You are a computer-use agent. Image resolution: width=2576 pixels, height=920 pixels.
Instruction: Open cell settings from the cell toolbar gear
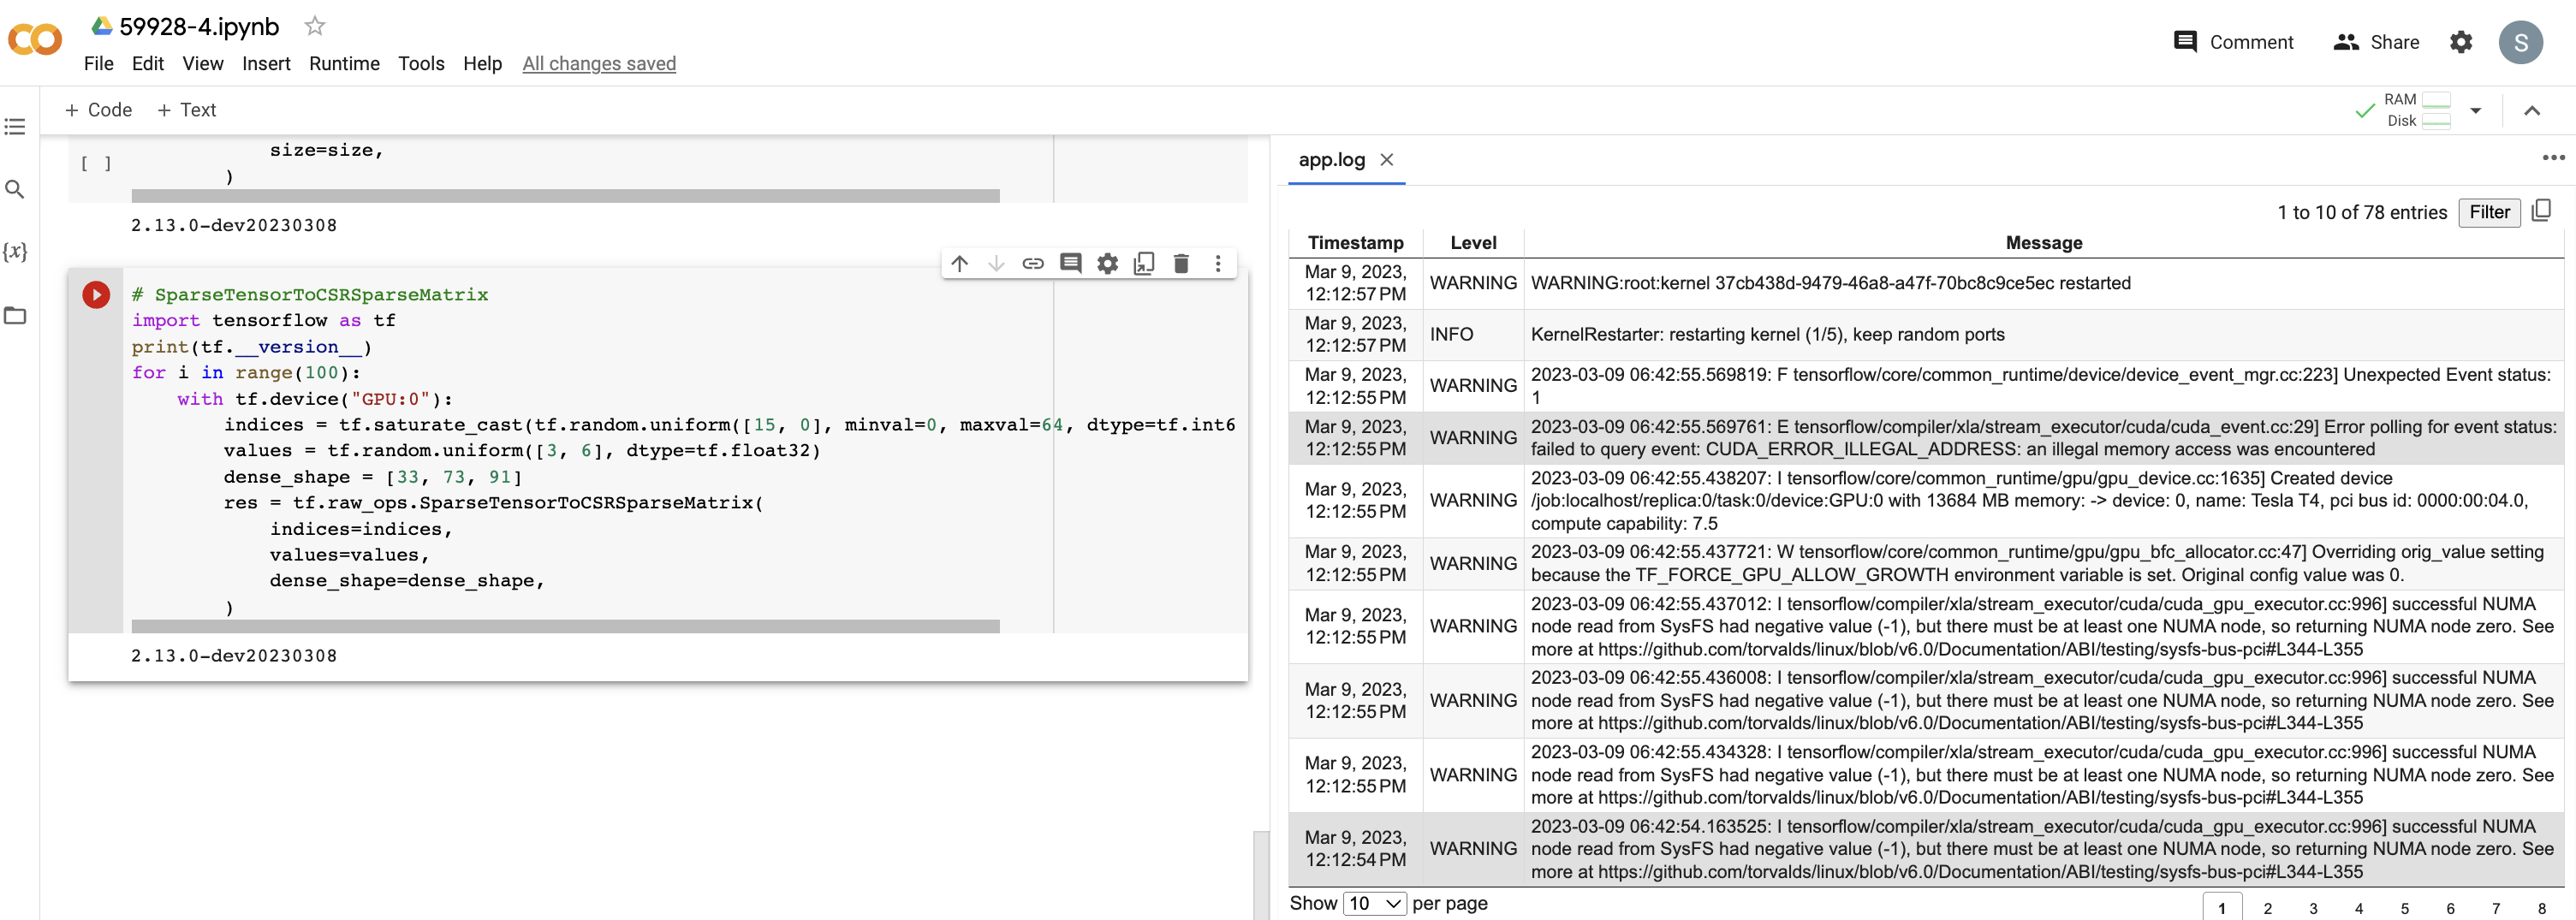point(1107,263)
